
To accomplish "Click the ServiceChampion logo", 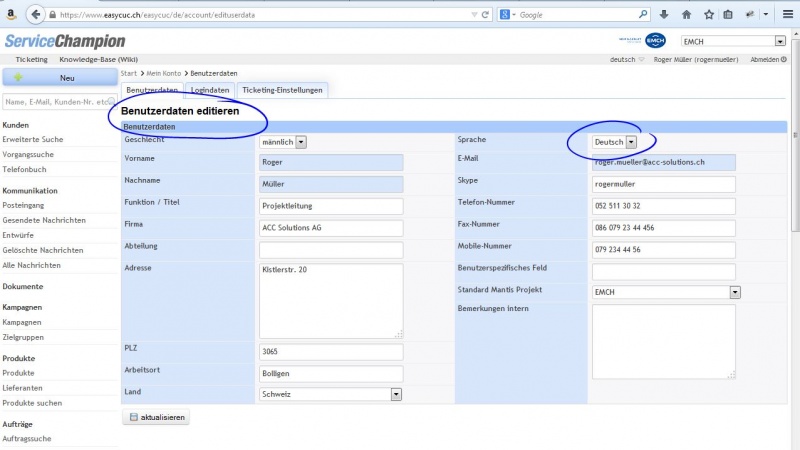I will click(x=65, y=41).
